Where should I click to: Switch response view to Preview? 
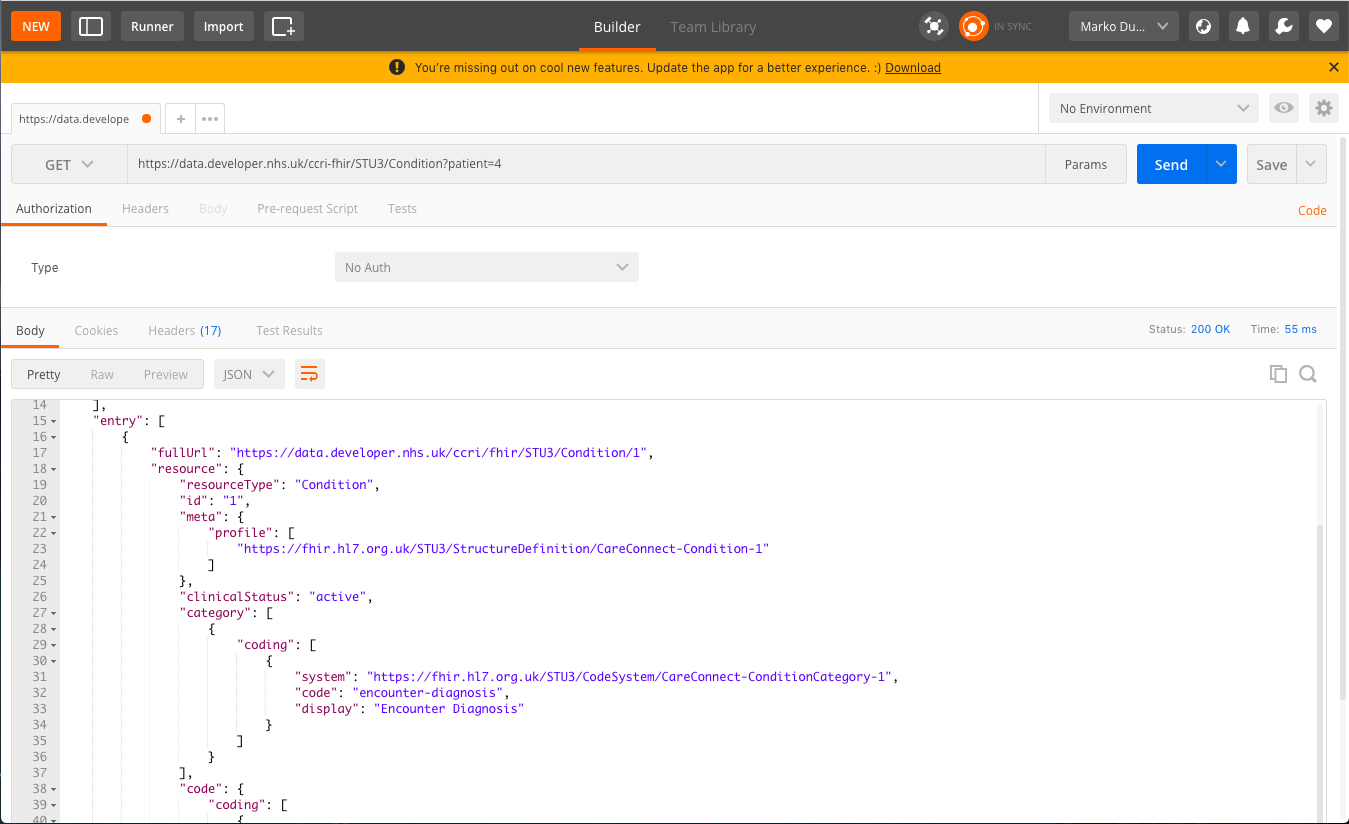pyautogui.click(x=166, y=374)
